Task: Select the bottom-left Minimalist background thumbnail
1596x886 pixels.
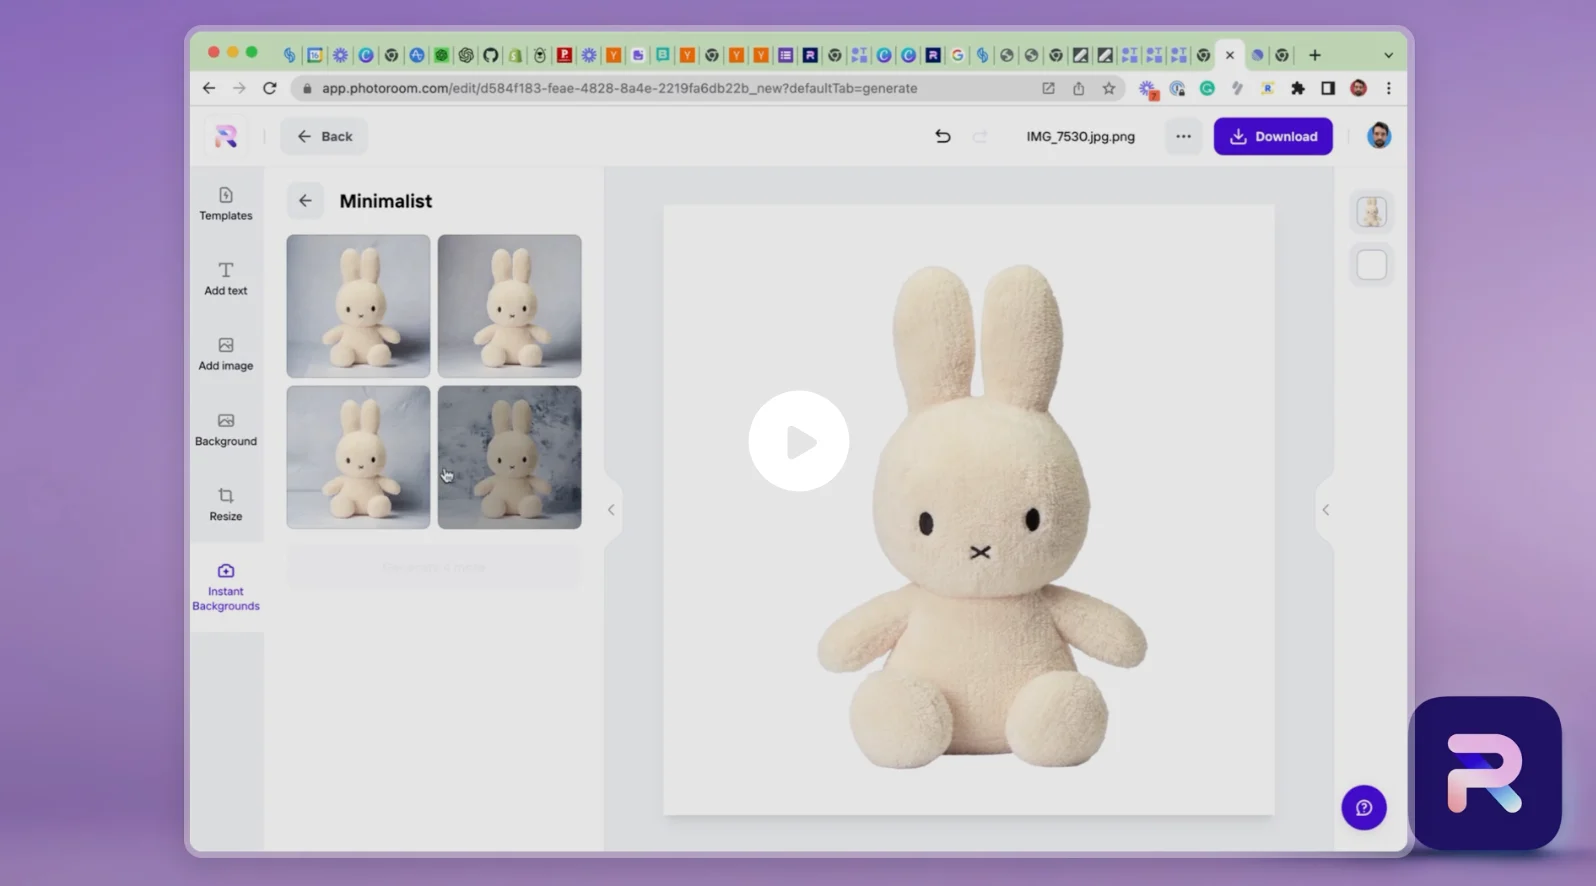Action: [358, 457]
